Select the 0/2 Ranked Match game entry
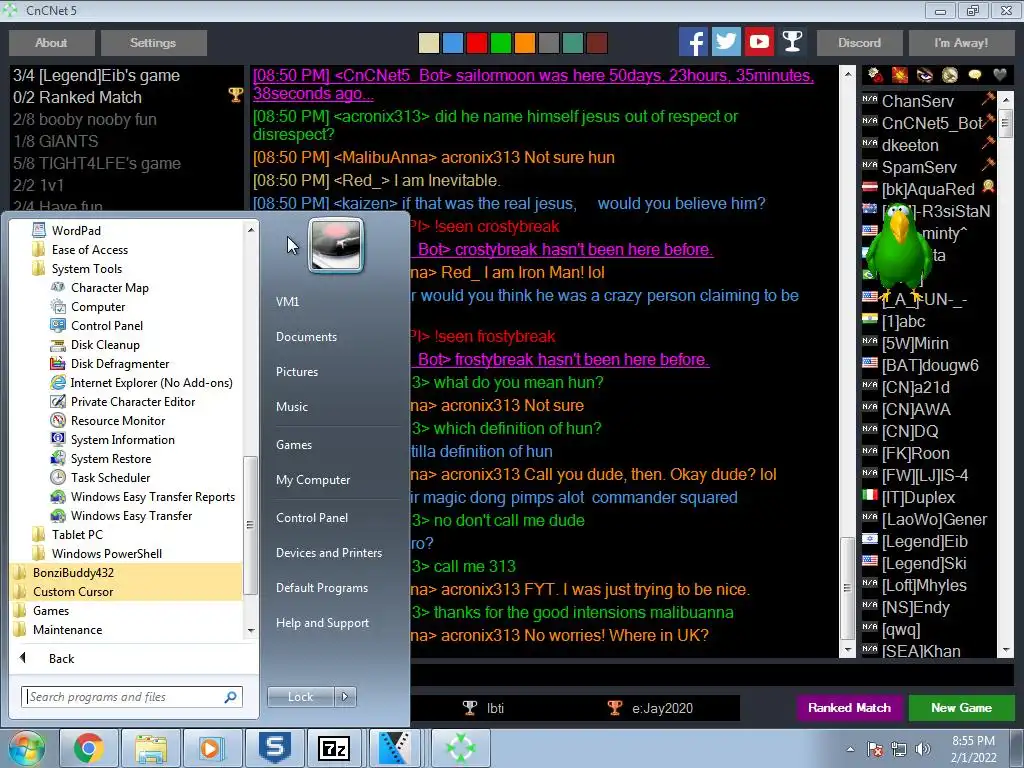Image resolution: width=1024 pixels, height=768 pixels. [127, 97]
